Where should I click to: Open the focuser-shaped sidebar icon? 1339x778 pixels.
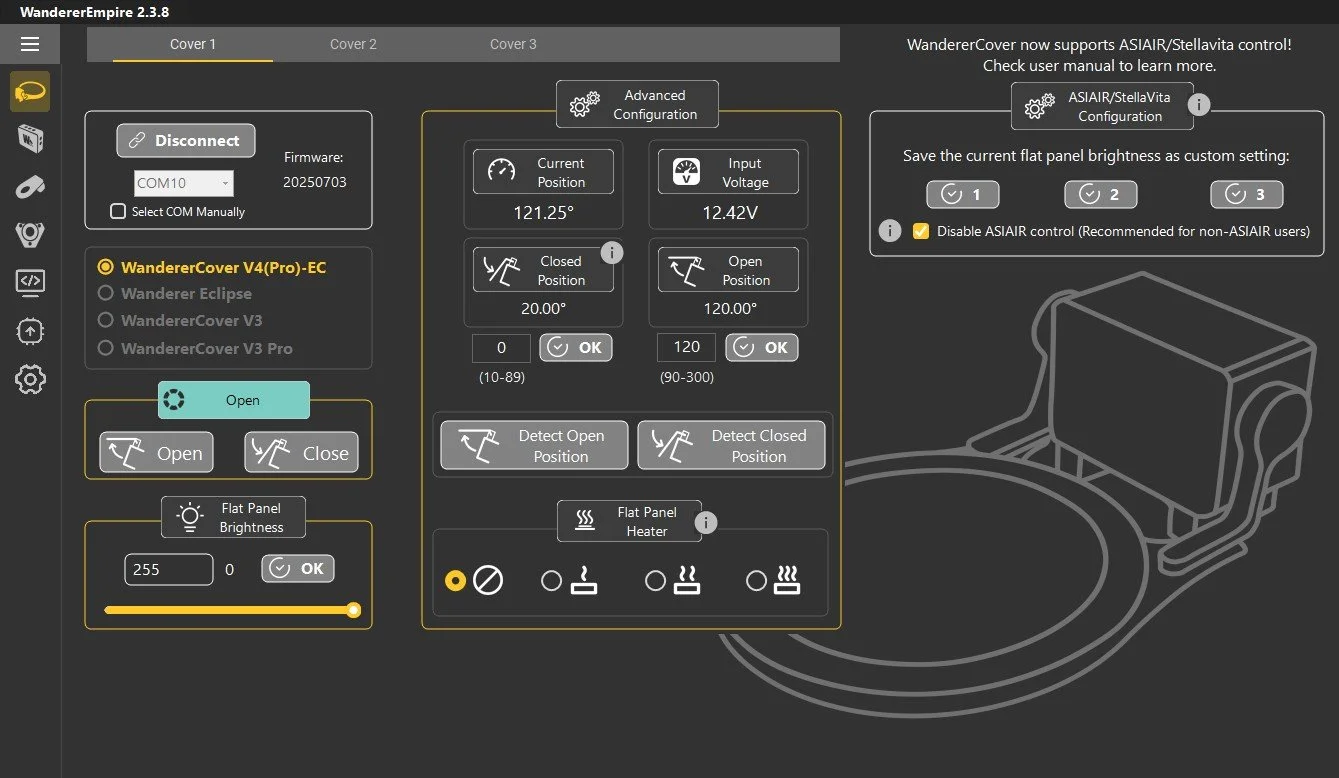pos(30,235)
